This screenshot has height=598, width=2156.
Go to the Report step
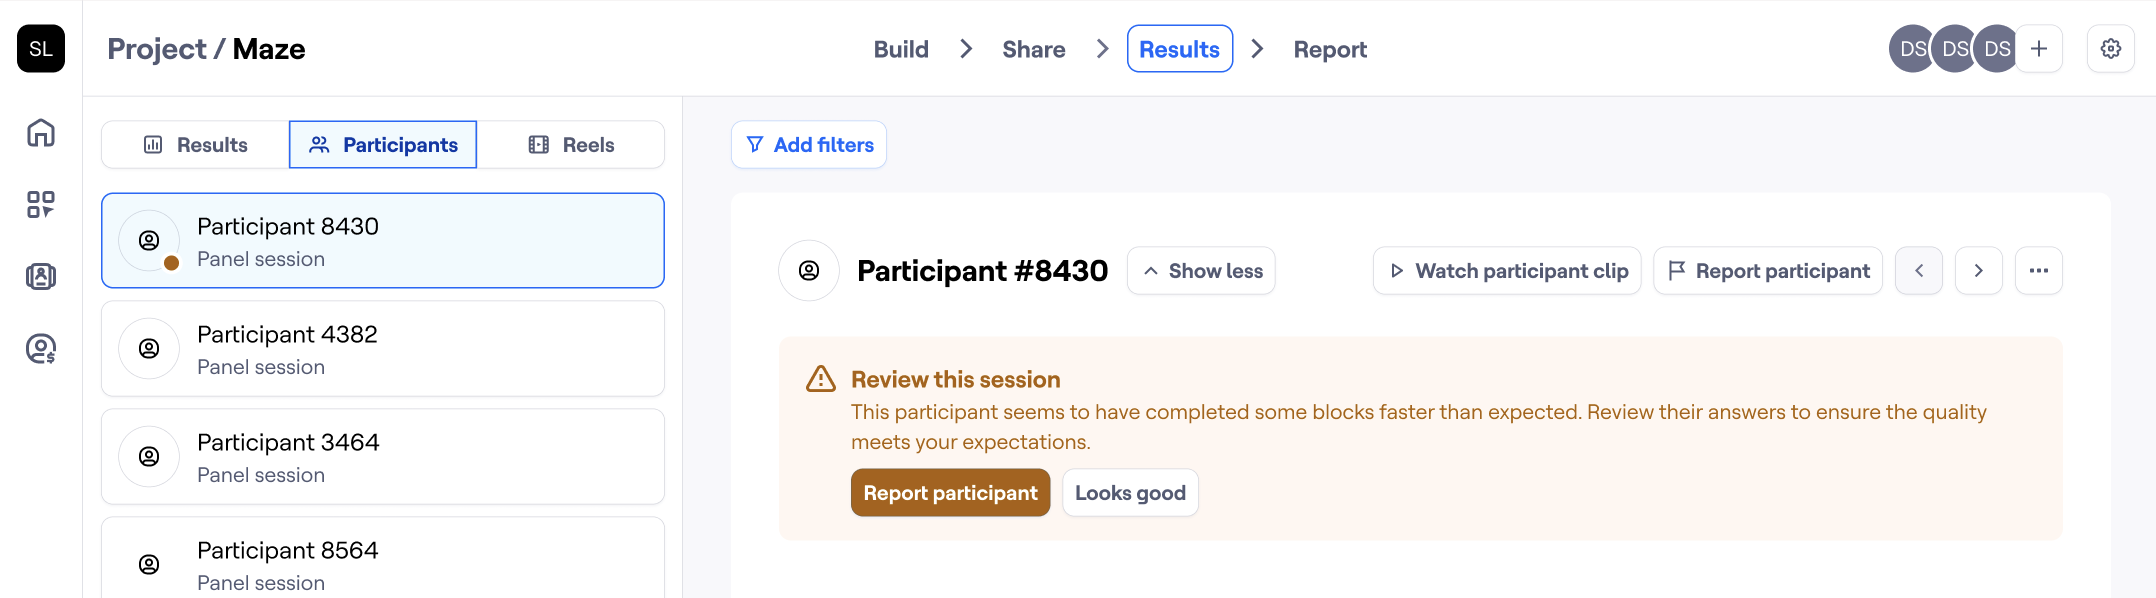tap(1329, 49)
